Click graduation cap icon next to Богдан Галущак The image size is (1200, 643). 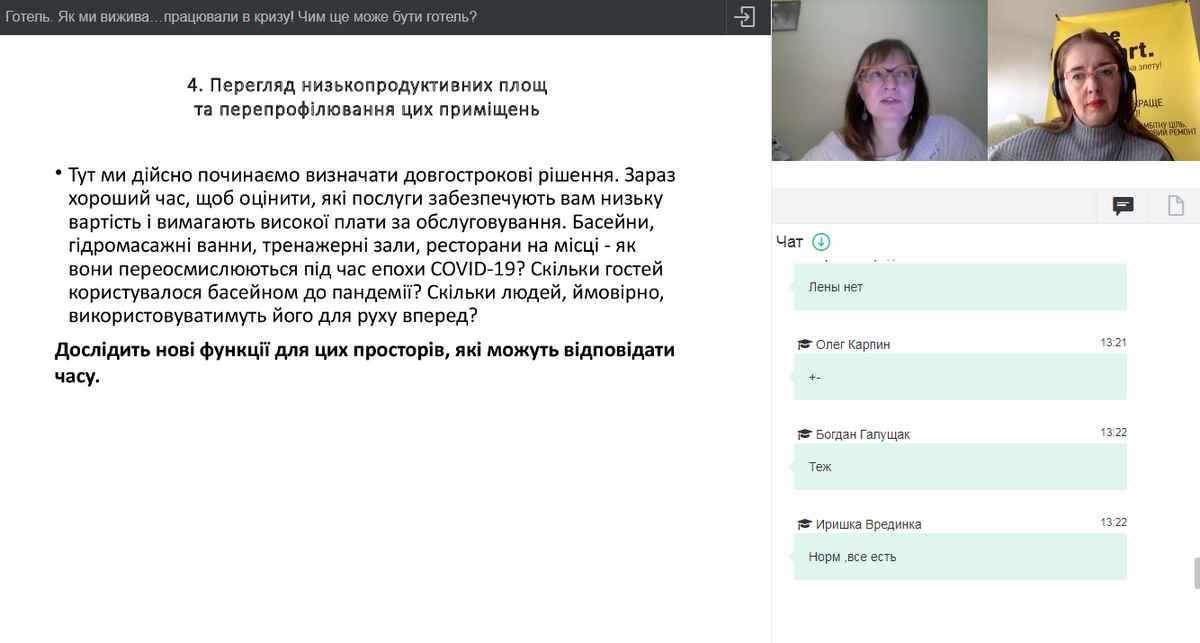[x=804, y=434]
